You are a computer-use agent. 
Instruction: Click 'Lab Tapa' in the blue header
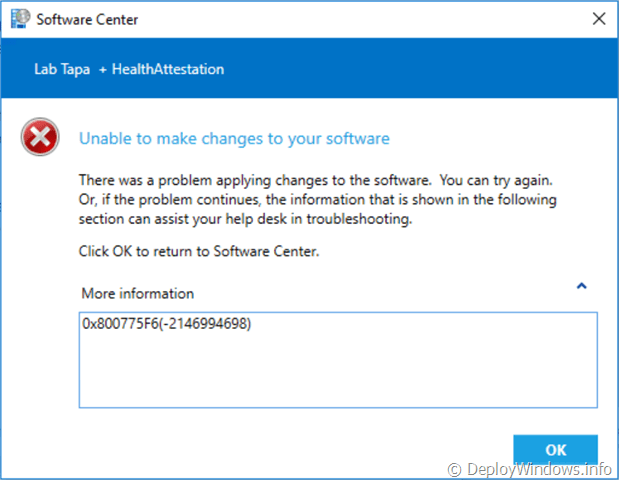click(62, 69)
